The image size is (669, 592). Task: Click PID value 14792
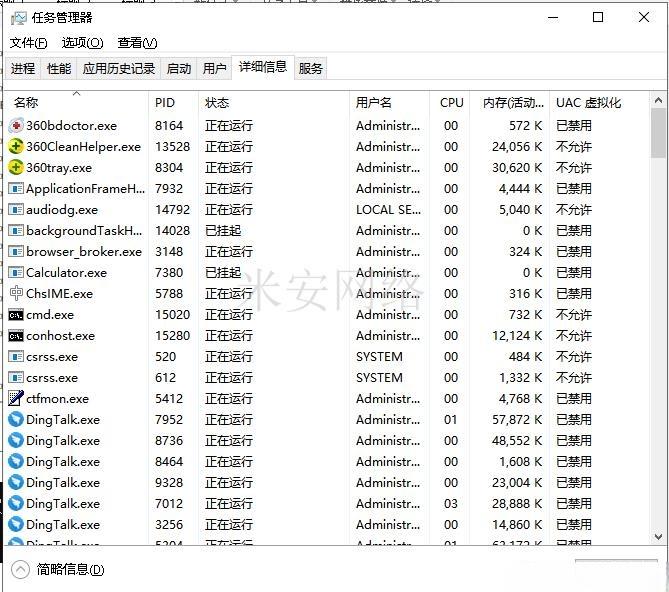click(x=172, y=209)
